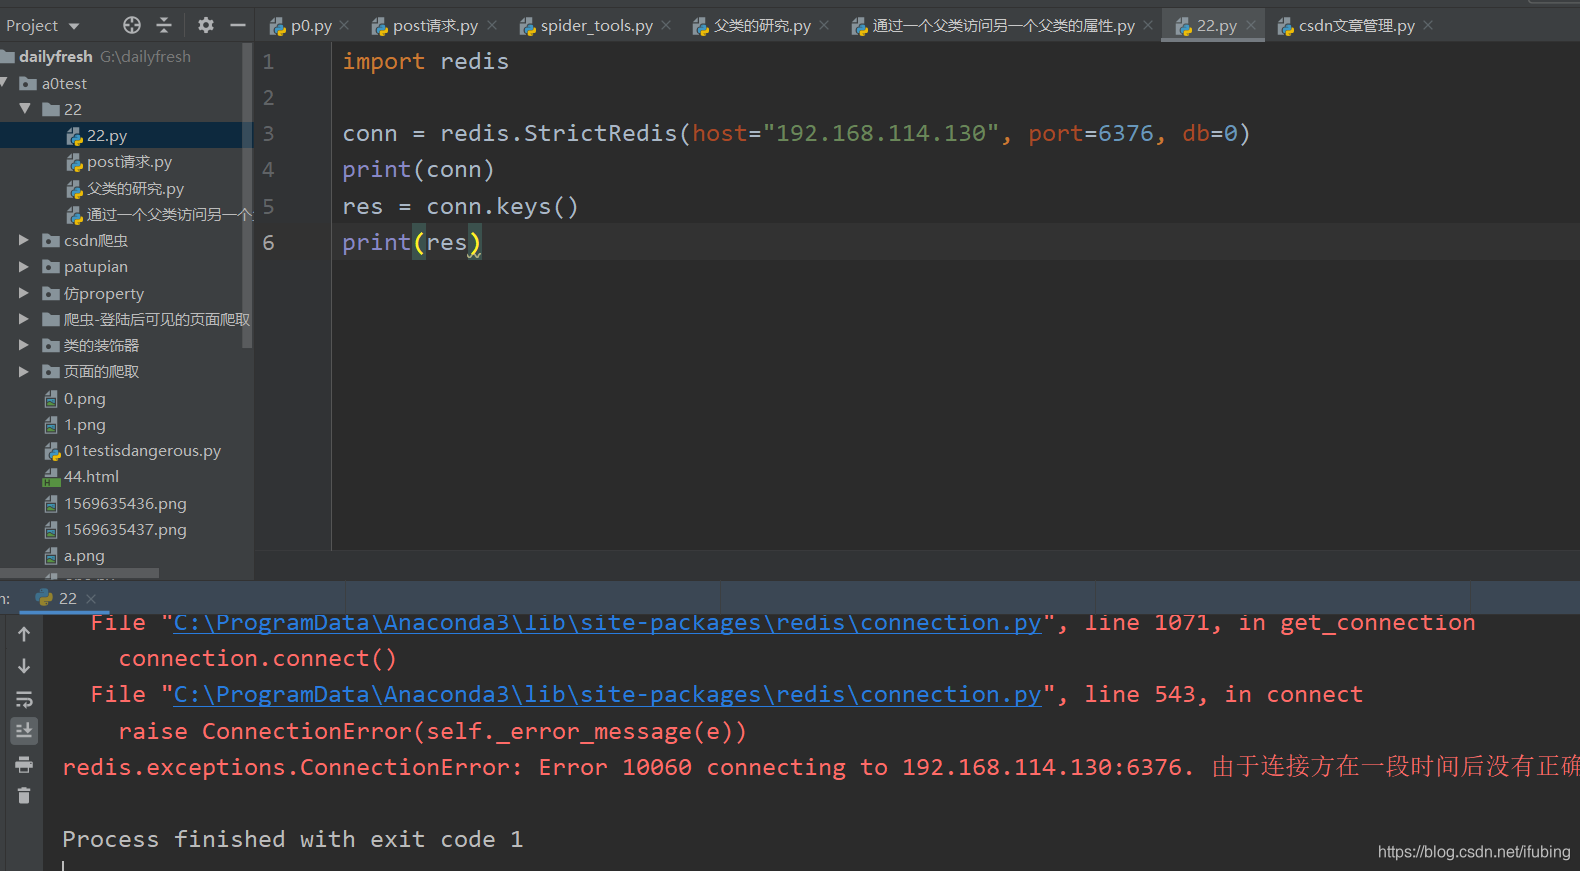Image resolution: width=1580 pixels, height=871 pixels.
Task: Toggle soft-wrap in Run console
Action: point(24,699)
